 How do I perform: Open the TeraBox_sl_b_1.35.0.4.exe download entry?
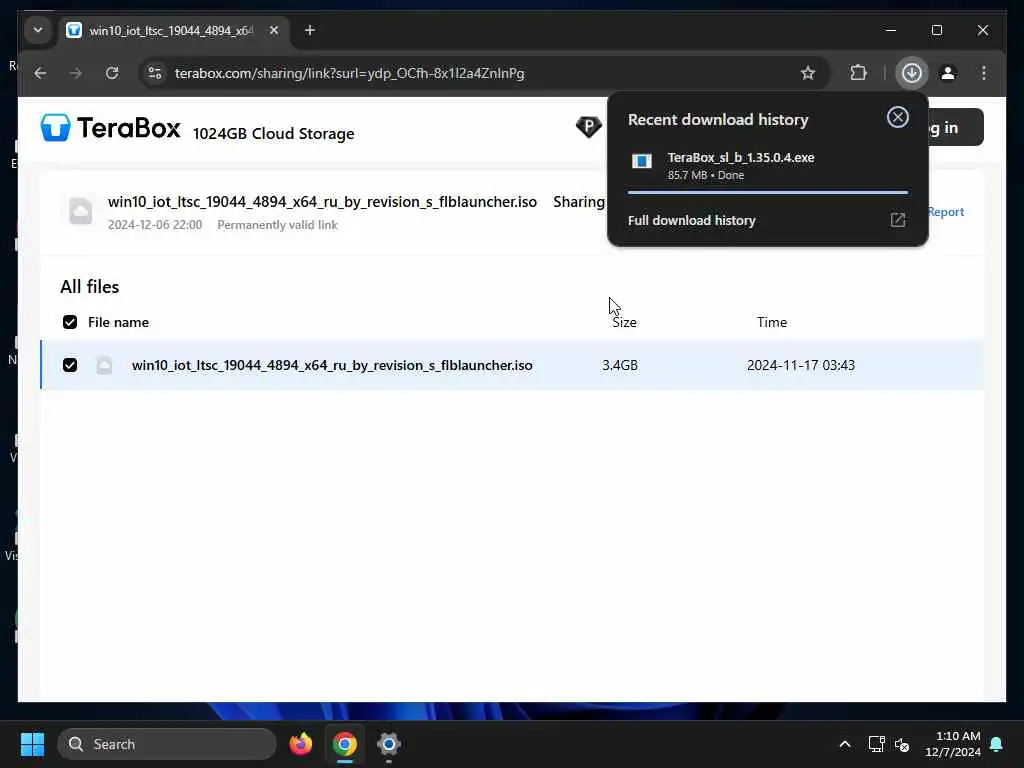click(767, 166)
